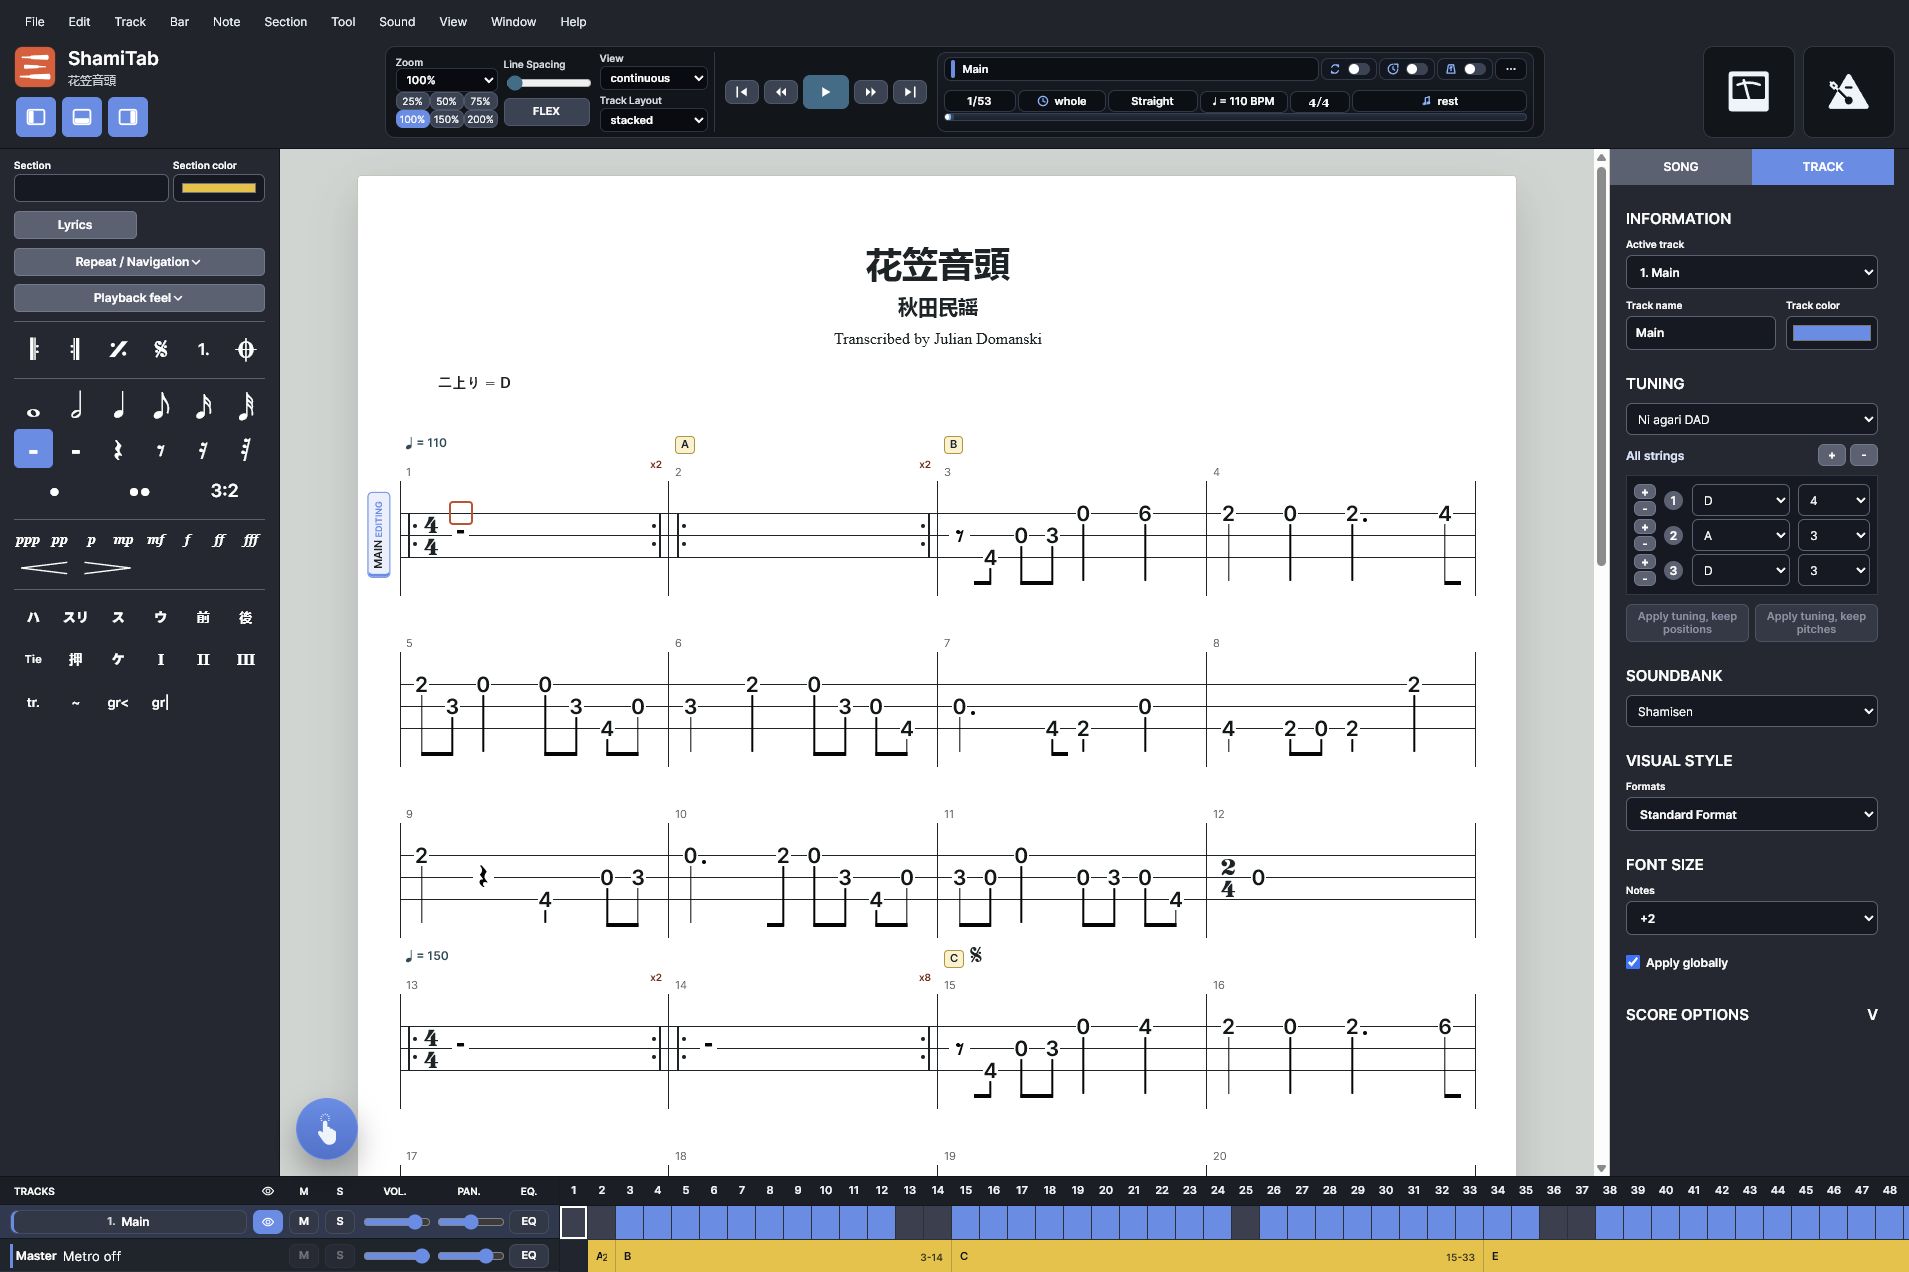Expand the SCORE OPTIONS section
The height and width of the screenshot is (1272, 1909).
pos(1751,1014)
